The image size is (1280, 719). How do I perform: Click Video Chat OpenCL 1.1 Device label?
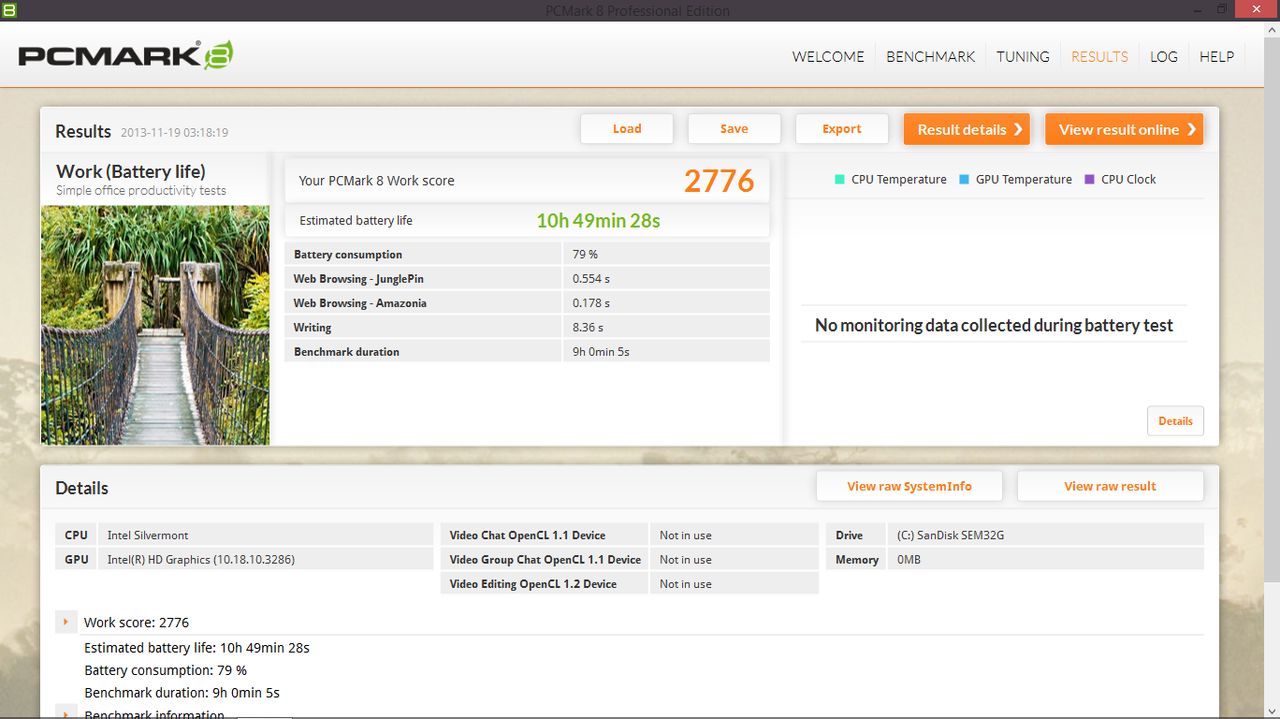tap(527, 535)
